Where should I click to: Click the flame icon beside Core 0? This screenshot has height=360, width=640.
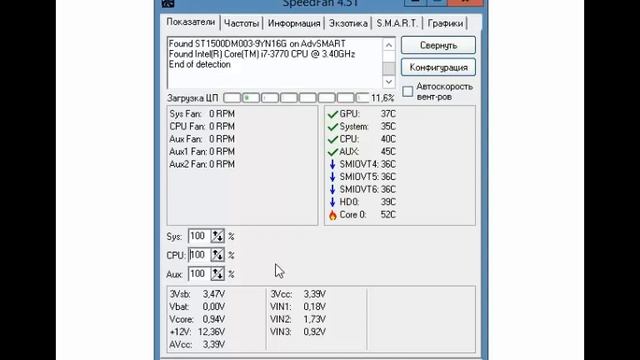coord(333,215)
